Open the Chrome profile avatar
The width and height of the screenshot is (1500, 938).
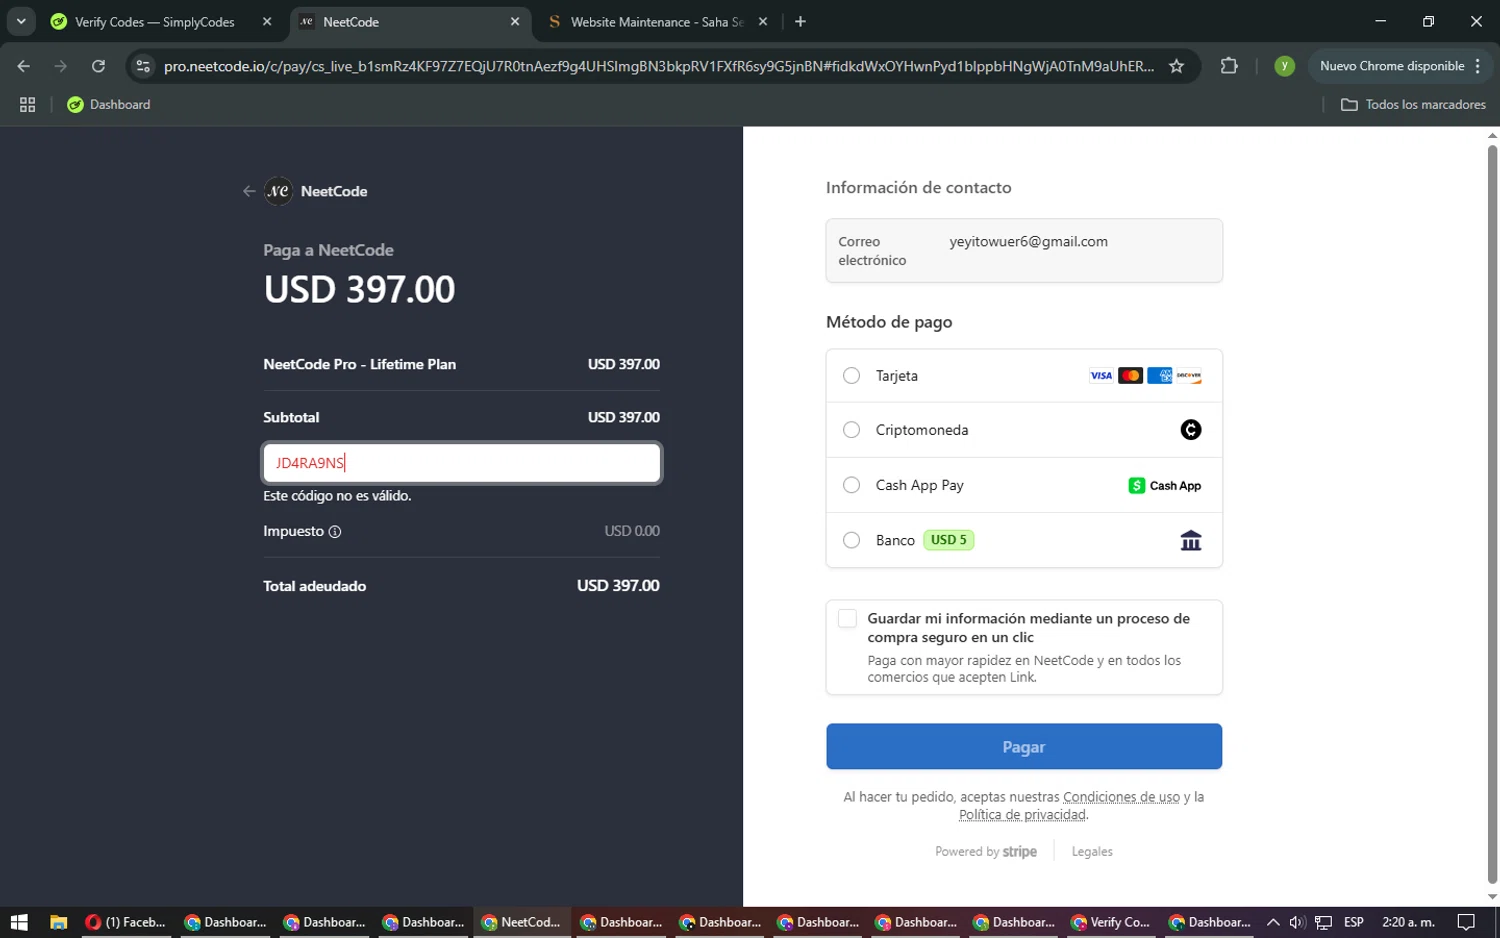click(1285, 66)
